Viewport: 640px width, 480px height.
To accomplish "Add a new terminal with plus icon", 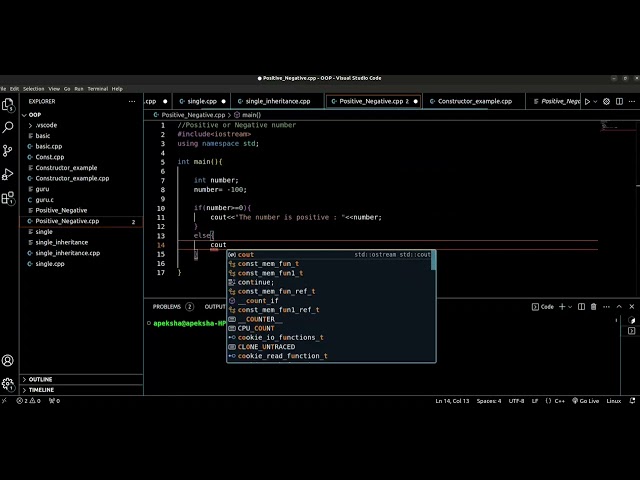I will pyautogui.click(x=562, y=307).
